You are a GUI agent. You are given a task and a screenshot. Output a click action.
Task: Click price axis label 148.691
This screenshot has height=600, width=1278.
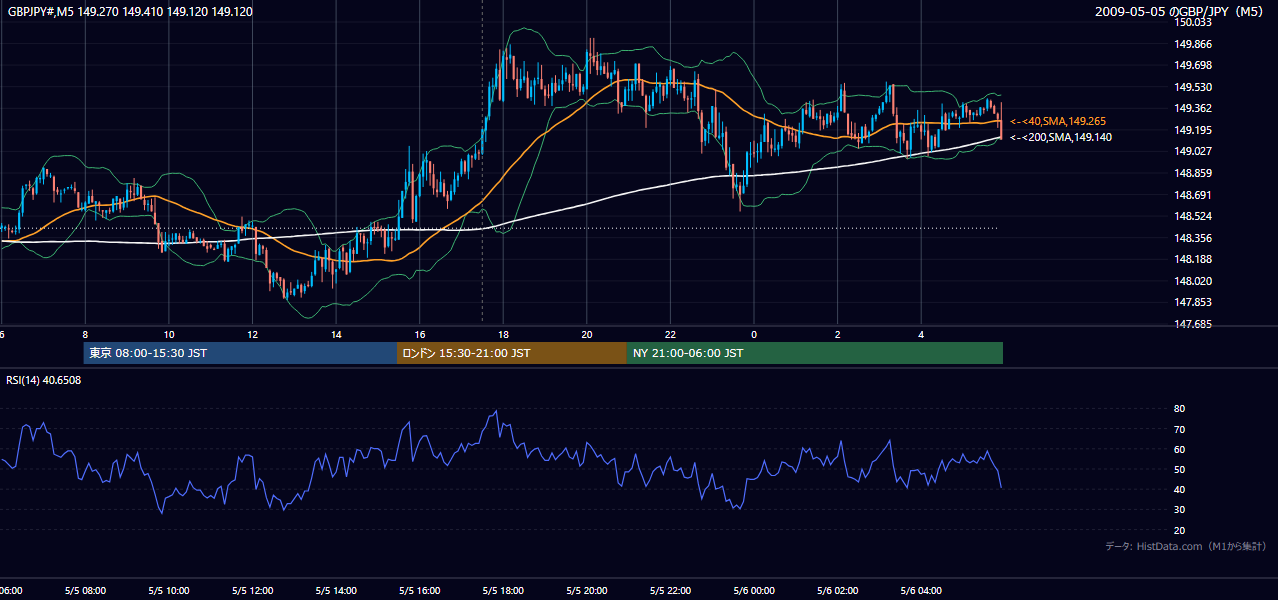pos(1193,195)
